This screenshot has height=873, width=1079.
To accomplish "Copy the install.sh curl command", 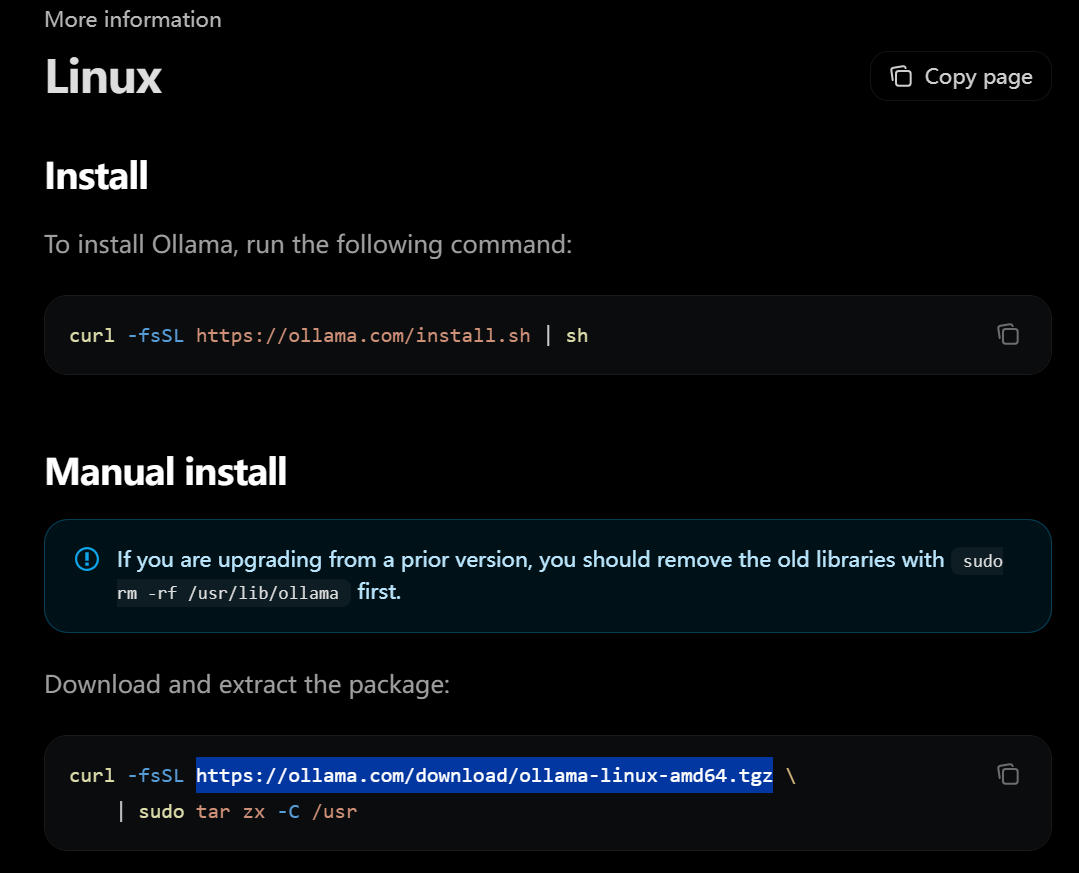I will (1008, 334).
